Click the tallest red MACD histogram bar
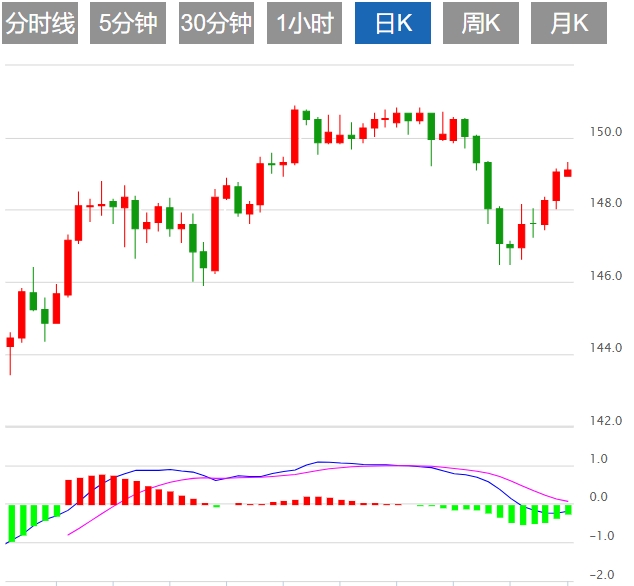The height and width of the screenshot is (586, 634). click(x=102, y=490)
